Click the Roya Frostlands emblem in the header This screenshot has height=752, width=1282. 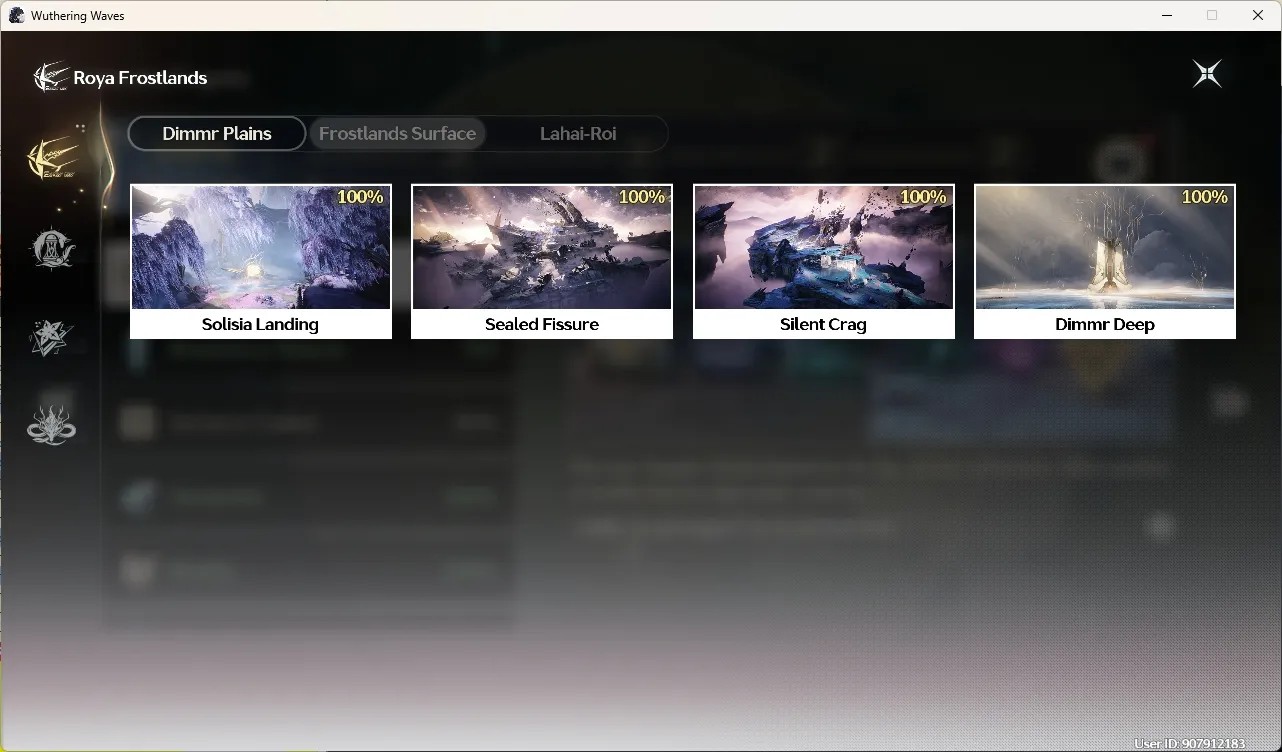(51, 77)
